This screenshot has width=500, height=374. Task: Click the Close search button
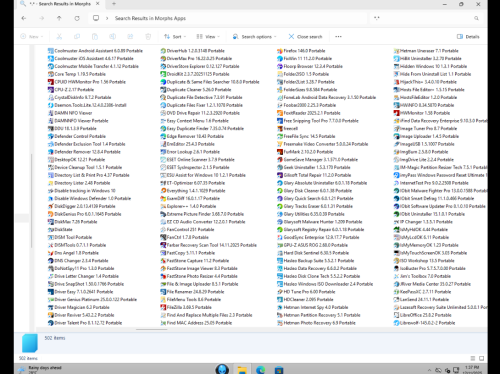click(305, 37)
